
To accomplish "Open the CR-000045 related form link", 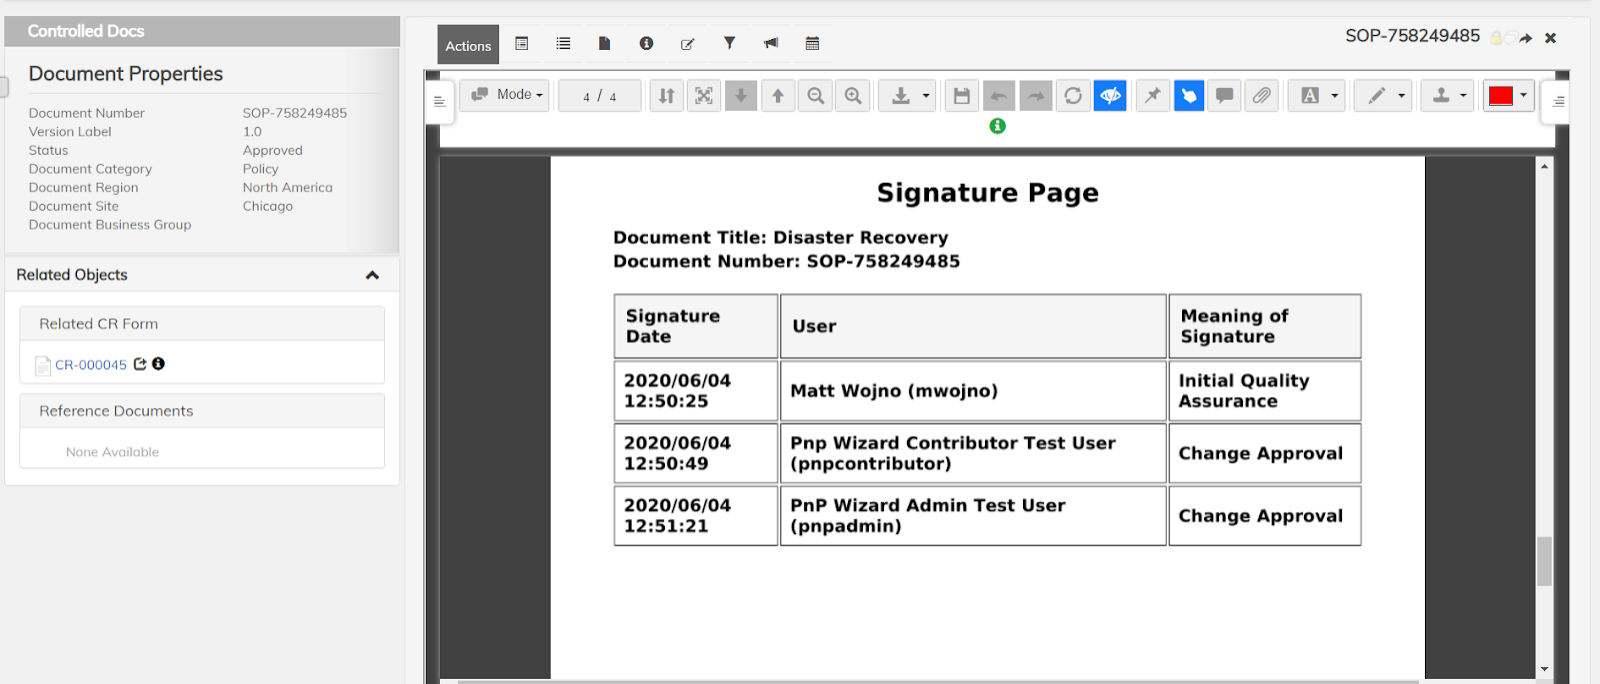I will (90, 365).
